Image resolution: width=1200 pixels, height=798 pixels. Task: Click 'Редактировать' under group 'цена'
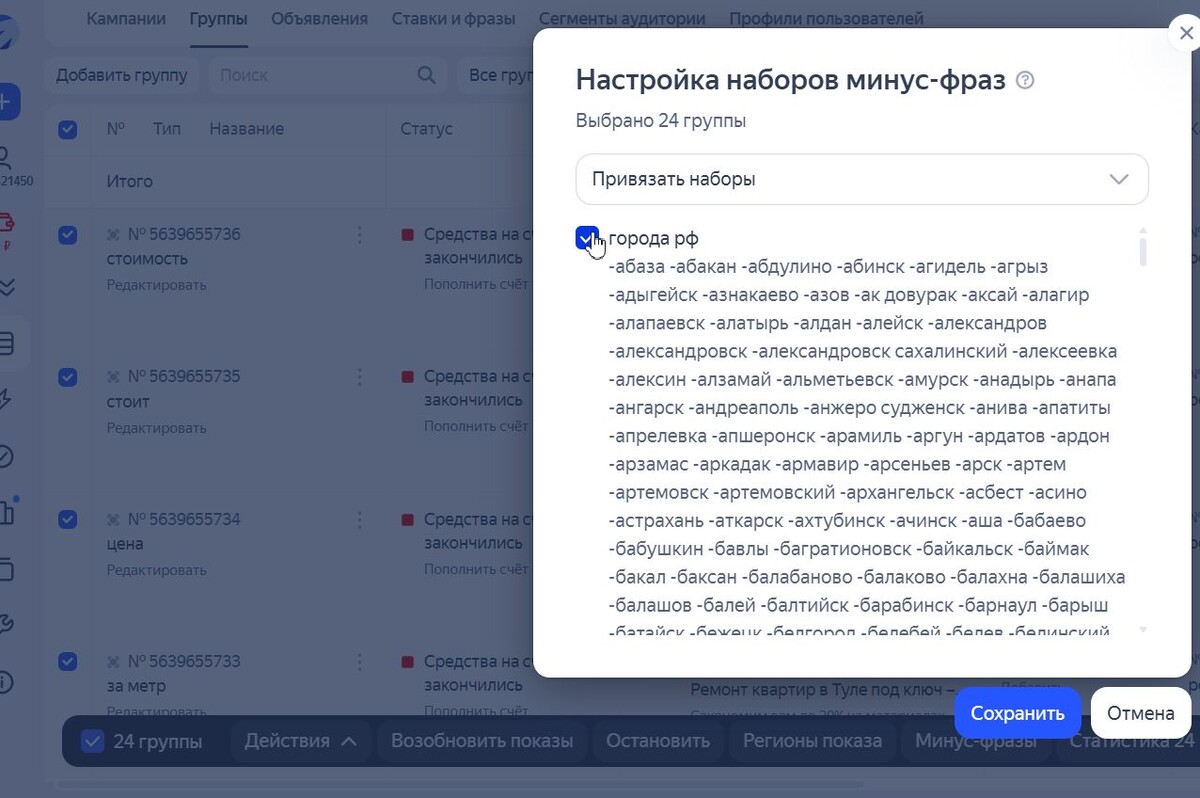point(157,570)
